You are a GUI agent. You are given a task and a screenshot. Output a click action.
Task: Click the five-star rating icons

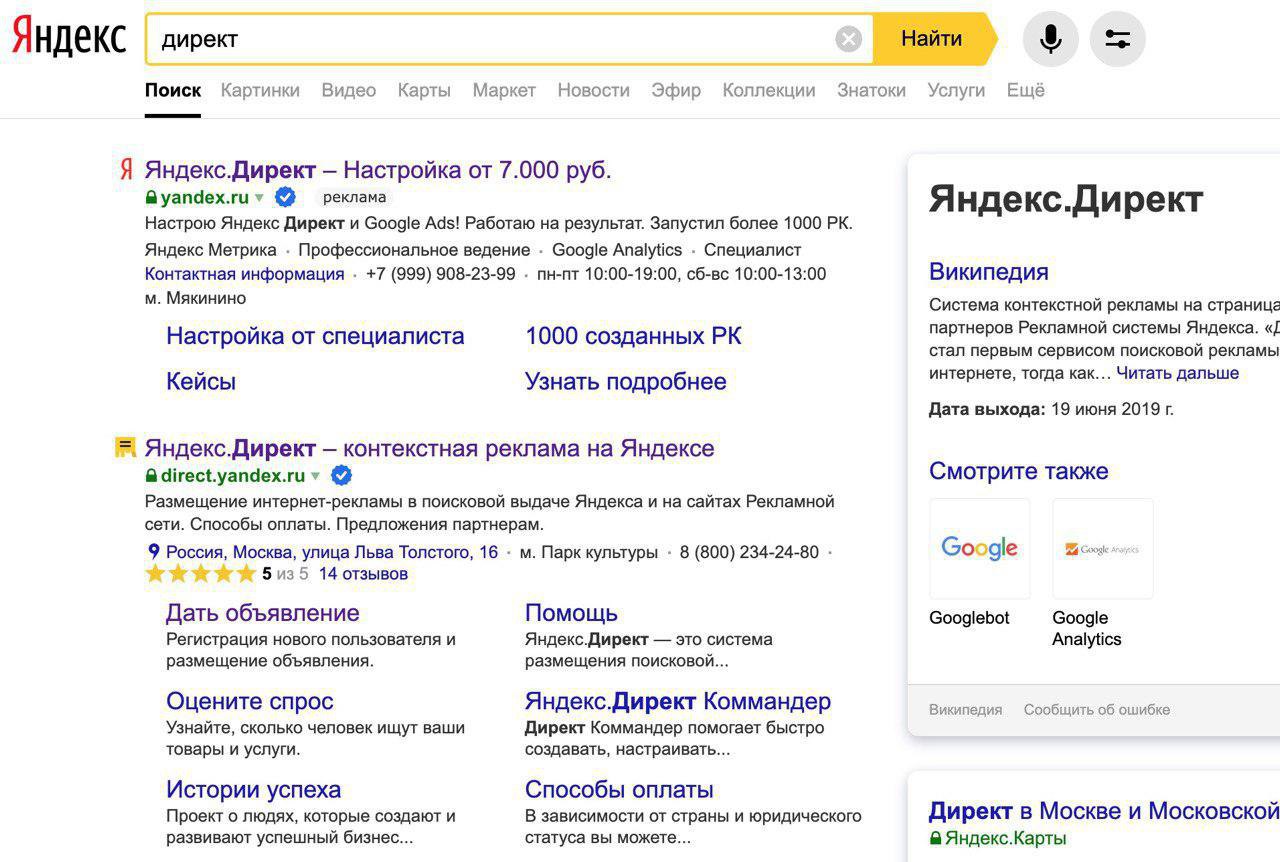point(201,574)
